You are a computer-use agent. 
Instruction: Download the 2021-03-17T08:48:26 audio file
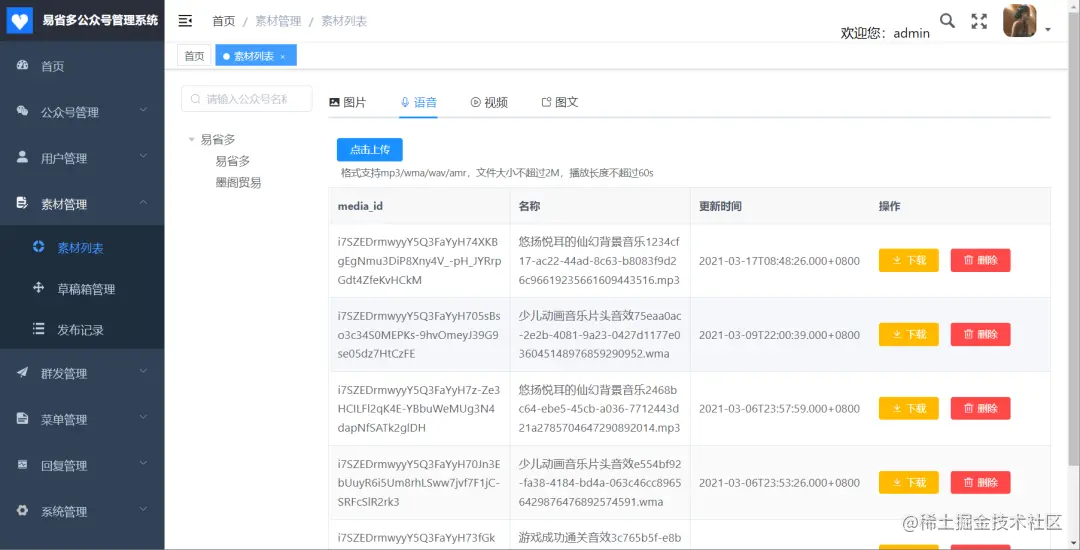[908, 260]
